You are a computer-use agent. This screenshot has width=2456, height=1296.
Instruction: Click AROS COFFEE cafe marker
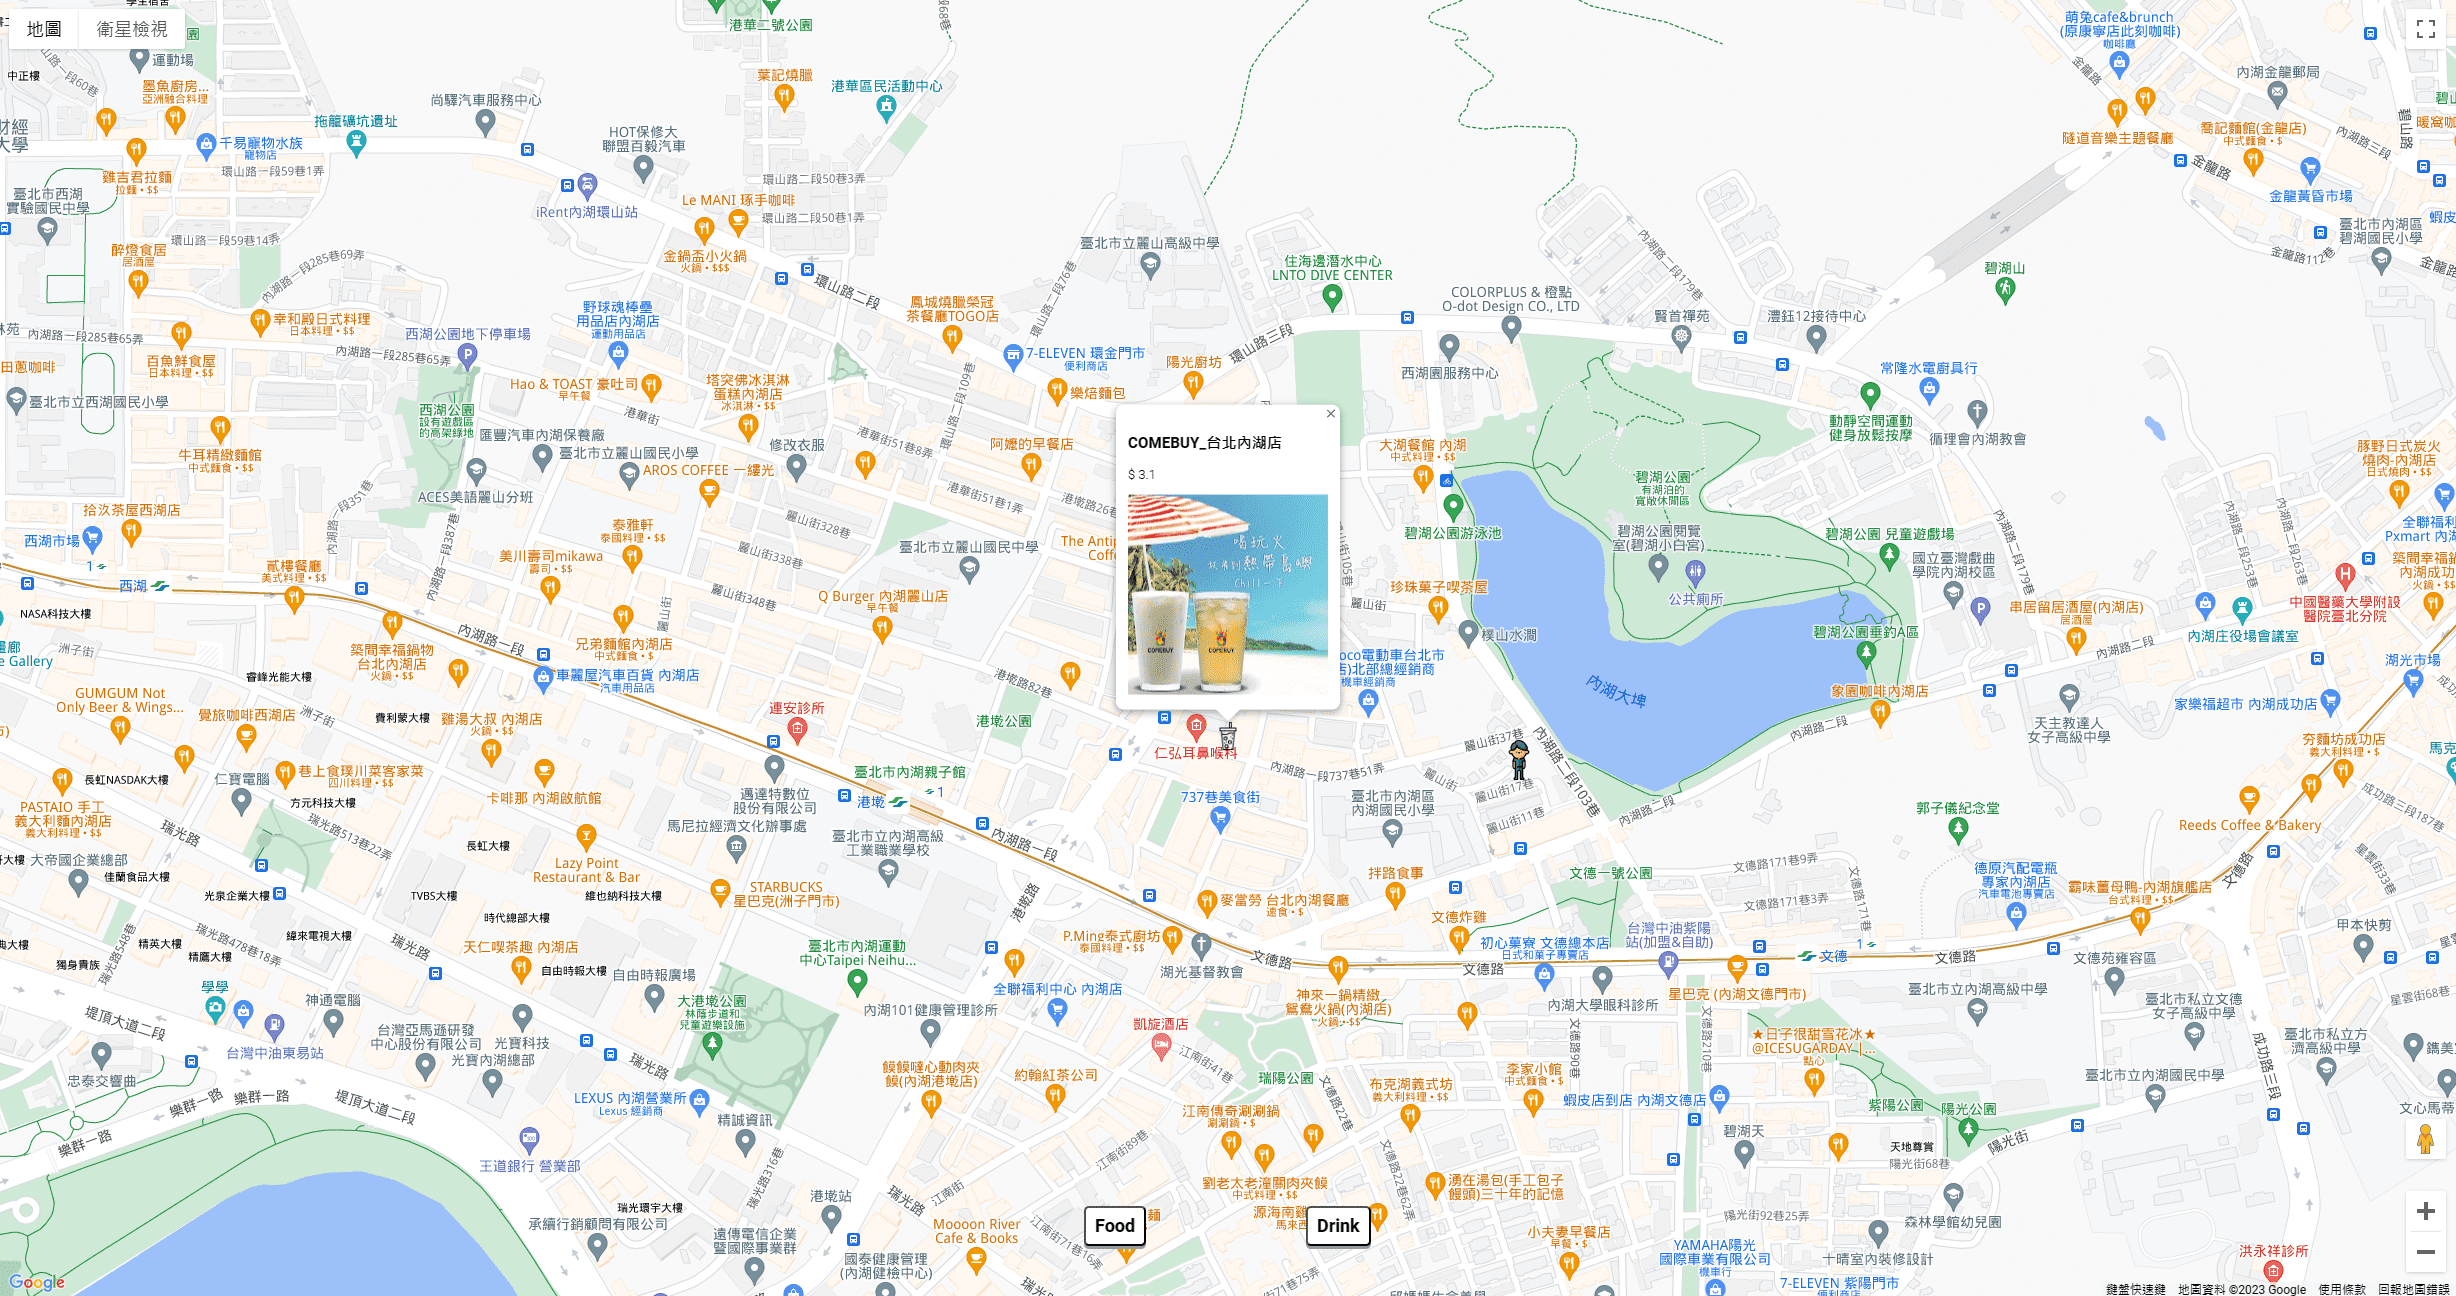pyautogui.click(x=709, y=491)
